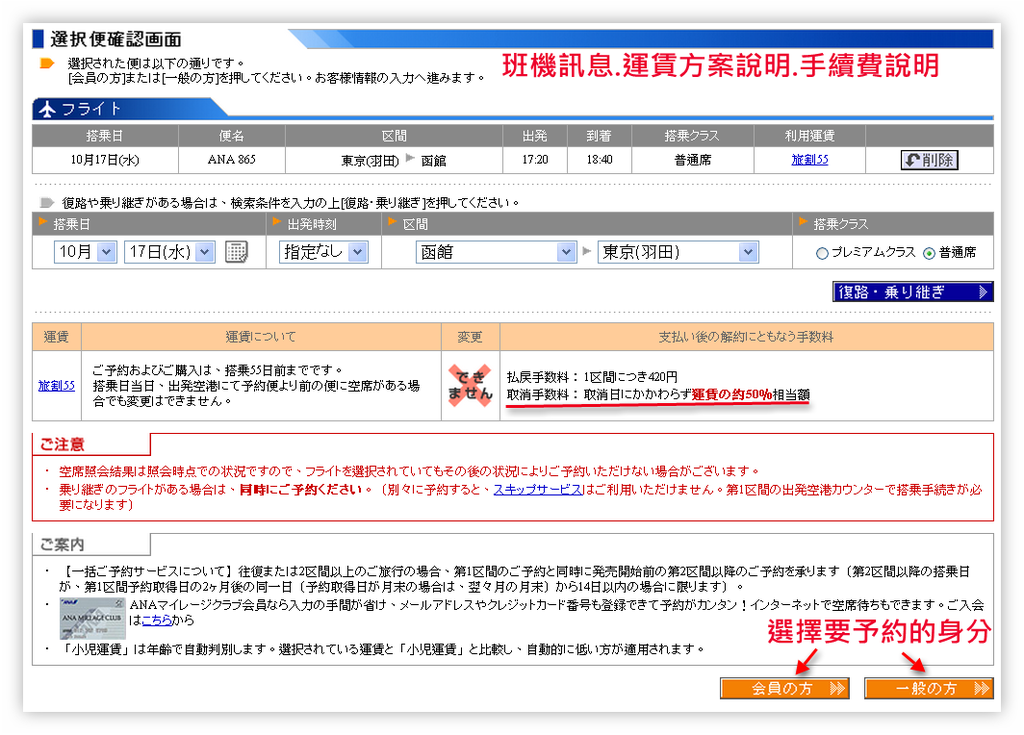Click the arrival time 18:40
This screenshot has width=1024, height=735.
(x=600, y=159)
